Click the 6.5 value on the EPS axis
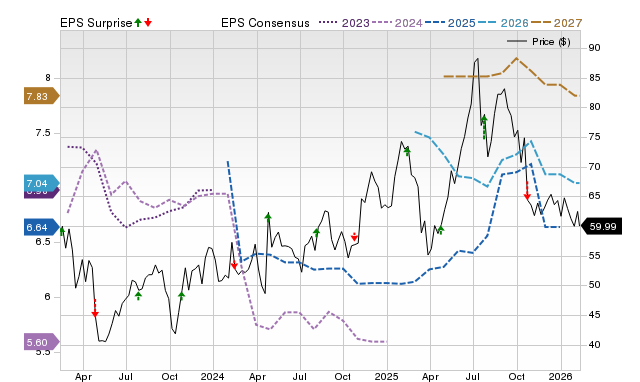Viewport: 640px width, 382px height. (x=43, y=242)
